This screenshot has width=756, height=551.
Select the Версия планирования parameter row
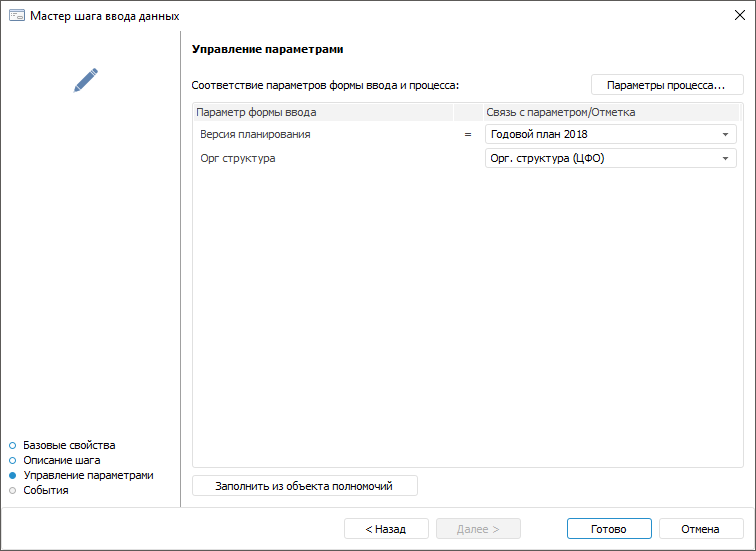255,134
